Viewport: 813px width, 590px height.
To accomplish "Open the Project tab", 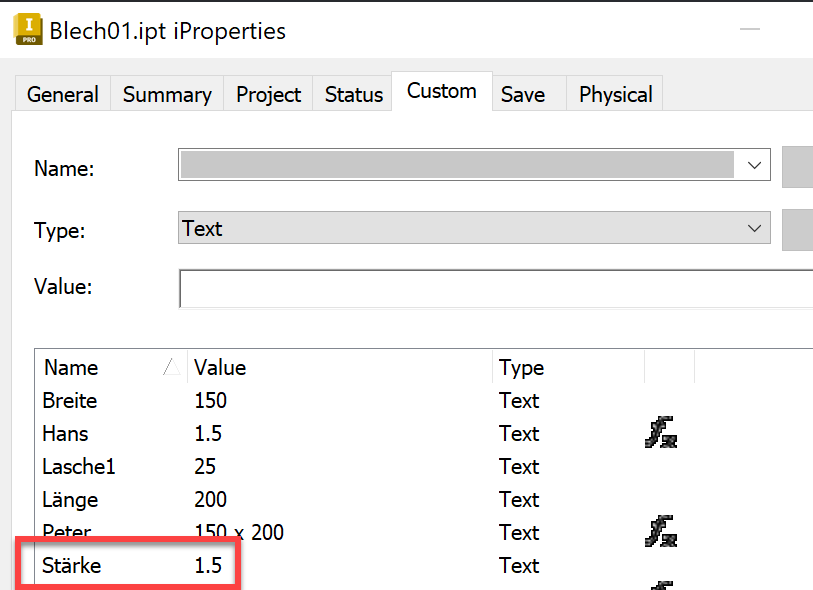I will (267, 94).
